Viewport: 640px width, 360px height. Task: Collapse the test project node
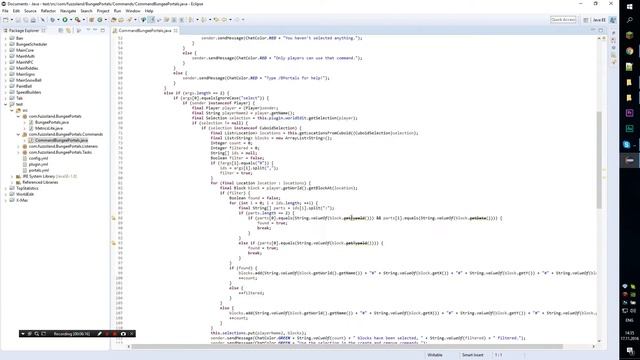pos(6,104)
